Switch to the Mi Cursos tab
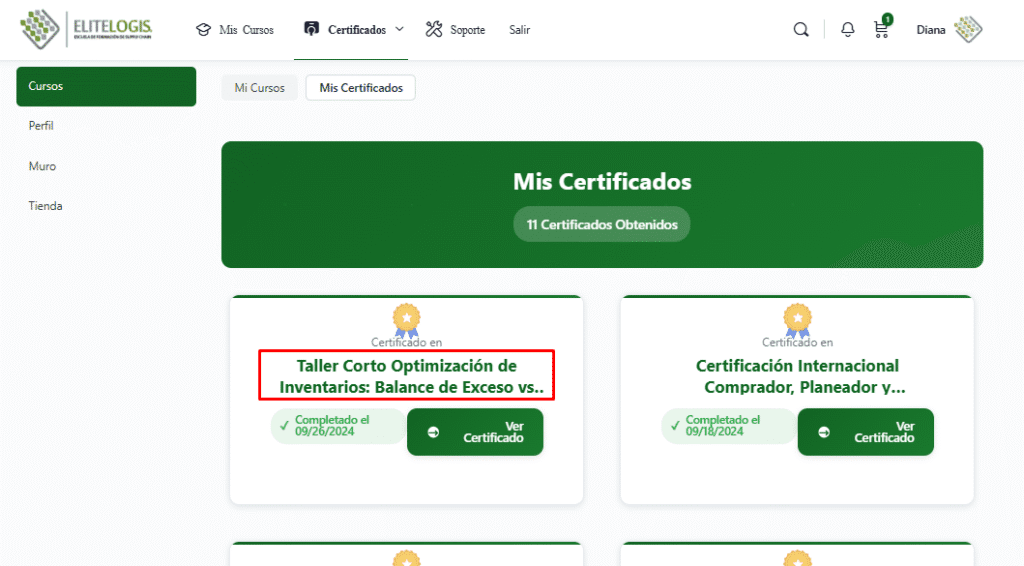 click(x=260, y=88)
